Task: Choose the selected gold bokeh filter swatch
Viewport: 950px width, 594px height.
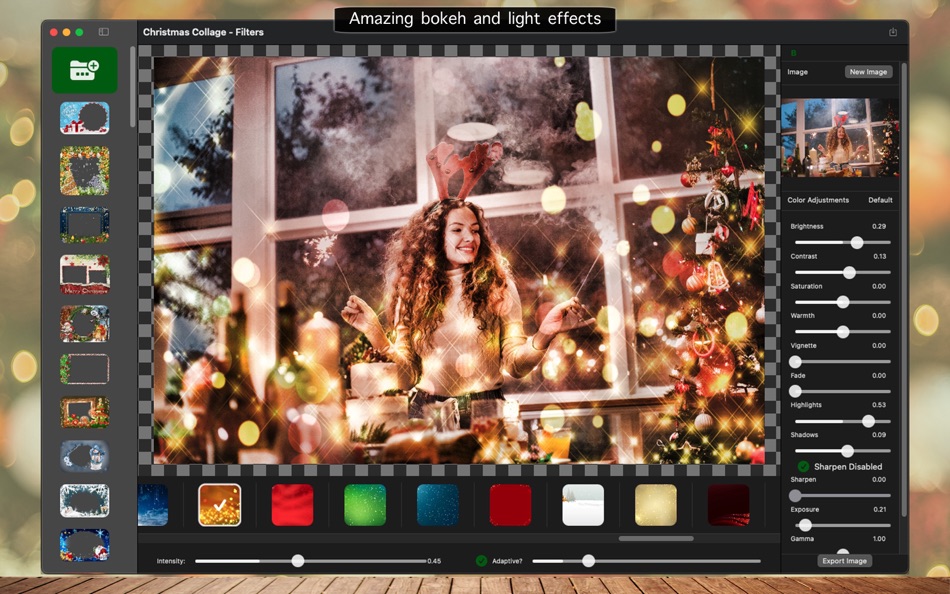Action: coord(219,504)
